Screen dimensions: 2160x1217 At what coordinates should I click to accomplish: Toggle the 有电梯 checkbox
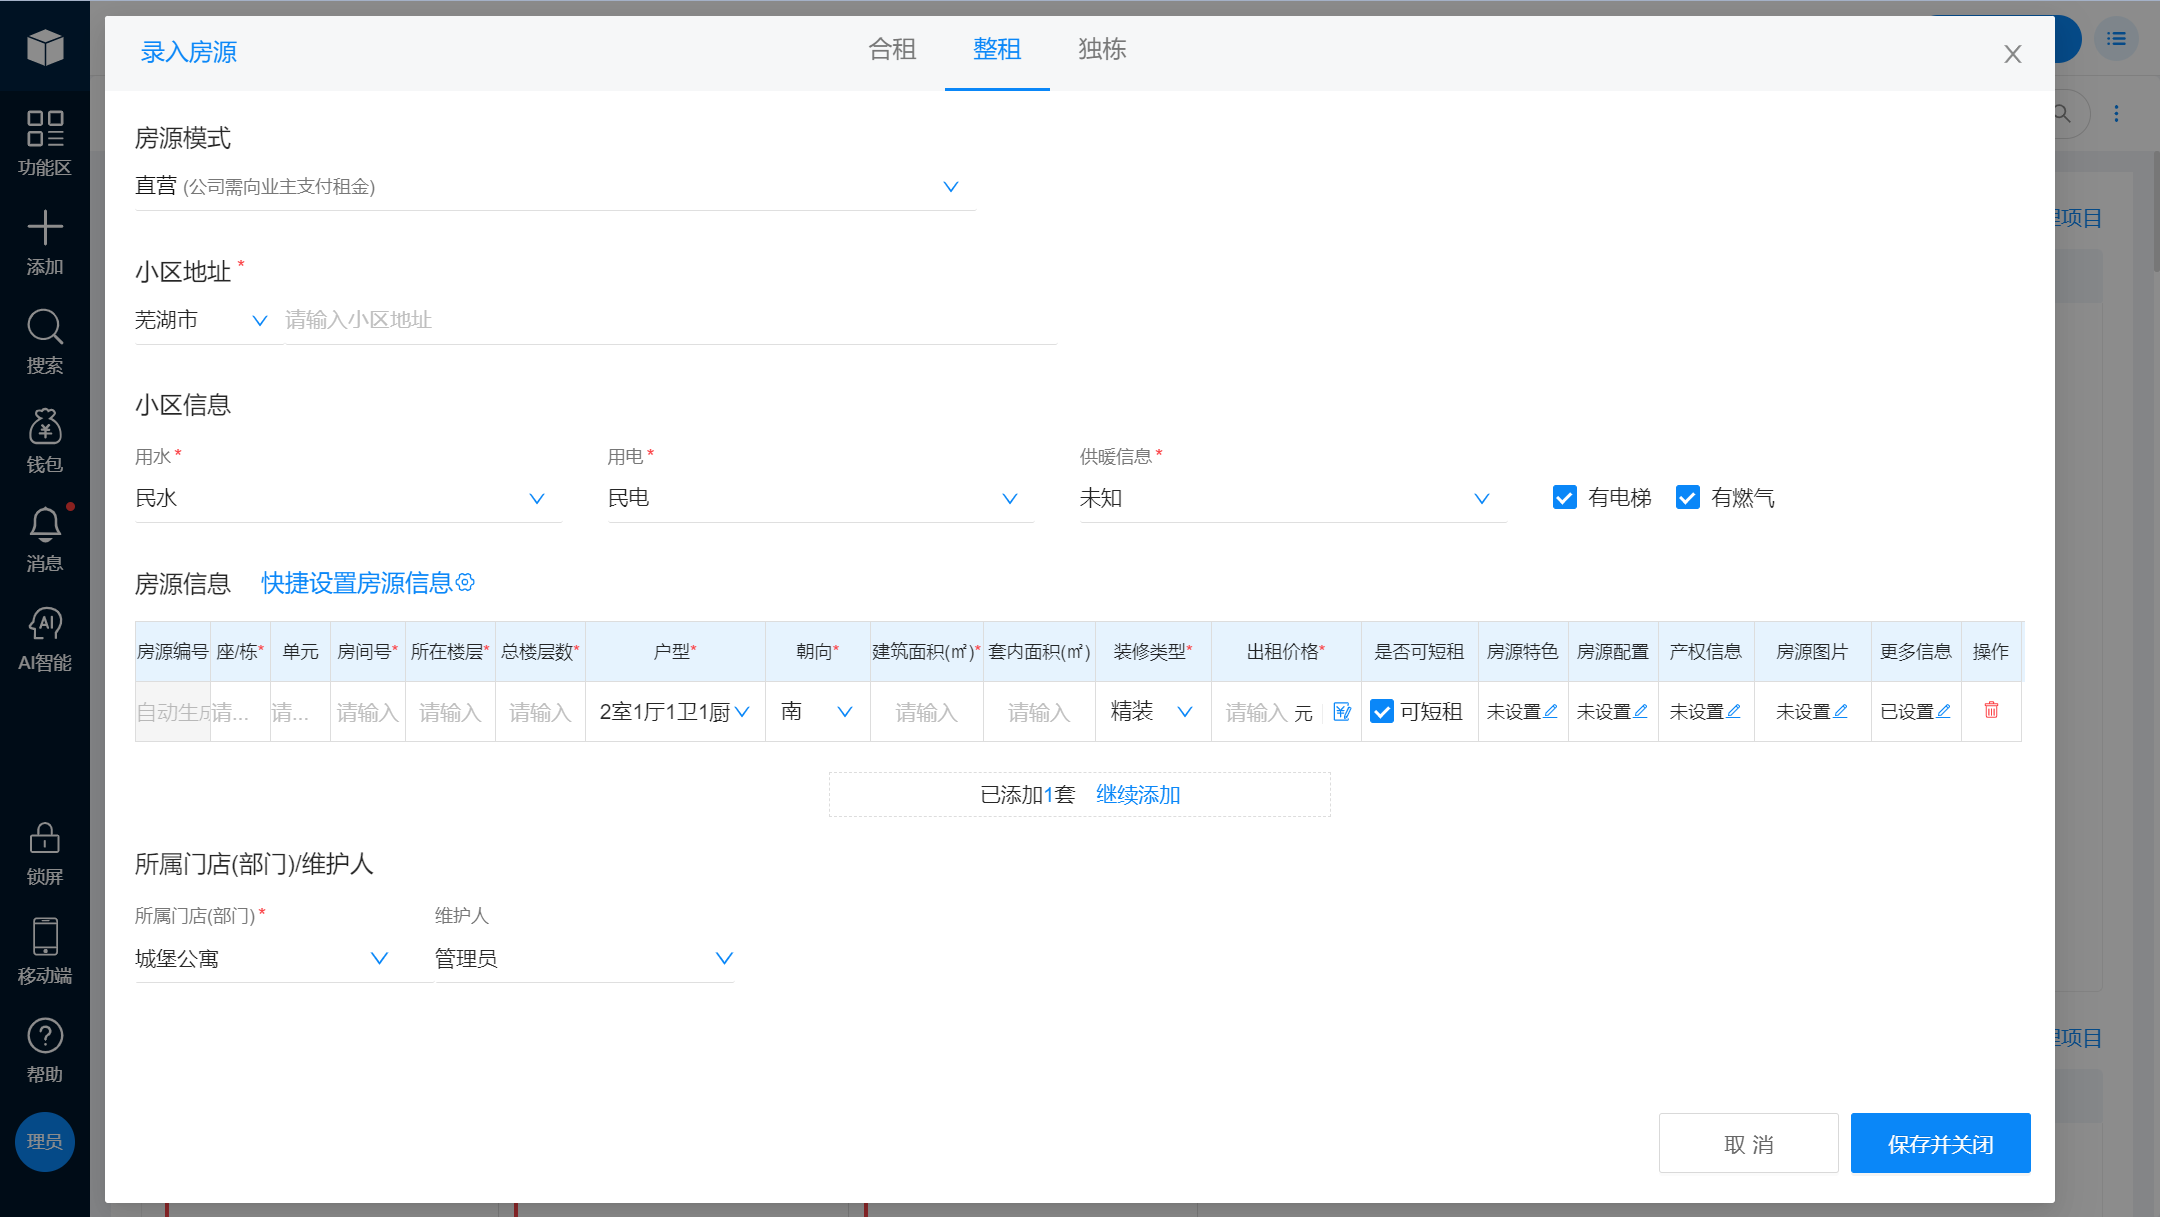[1565, 497]
